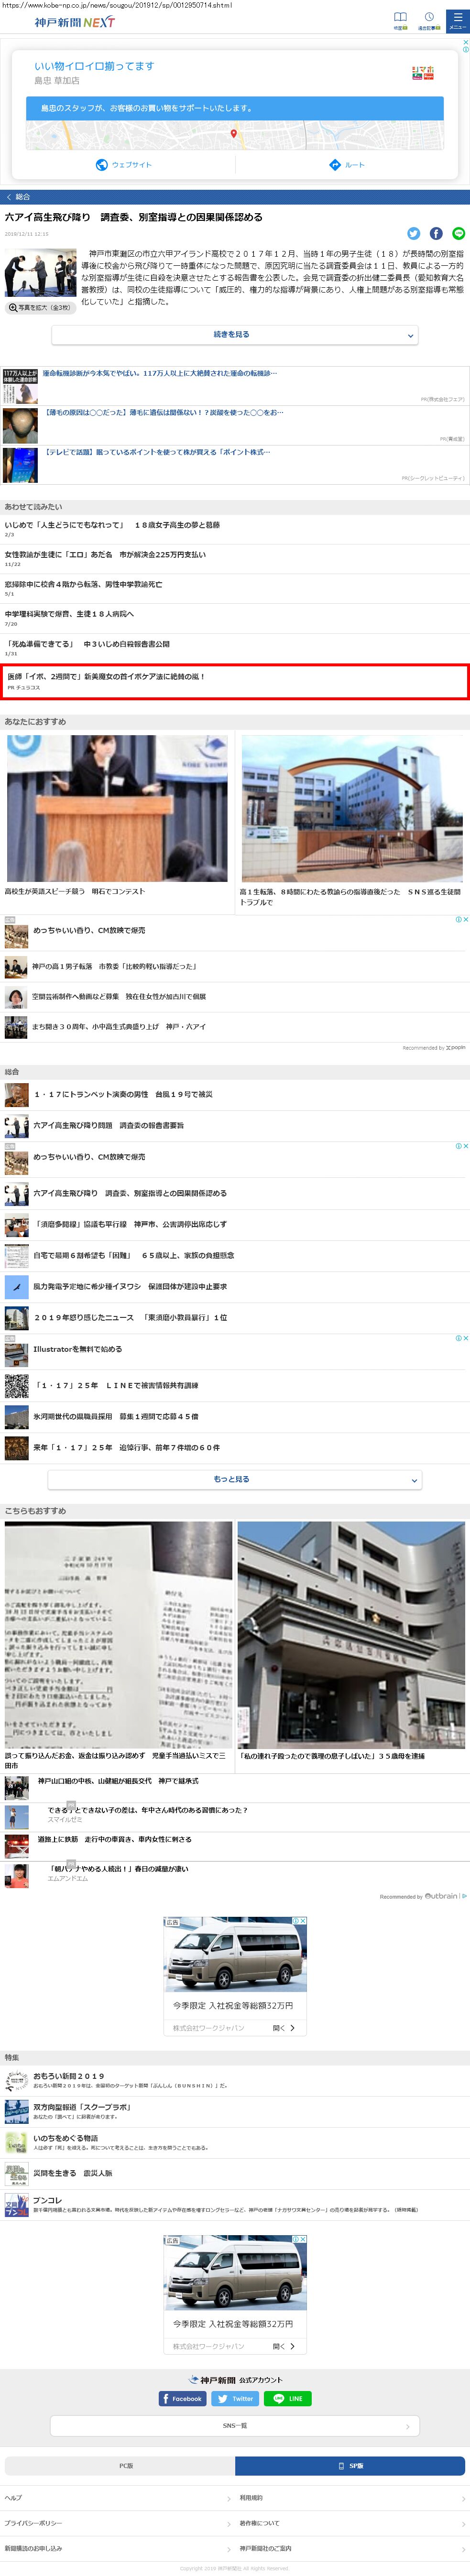
Task: Select the SP版 view toggle
Action: point(350,2465)
